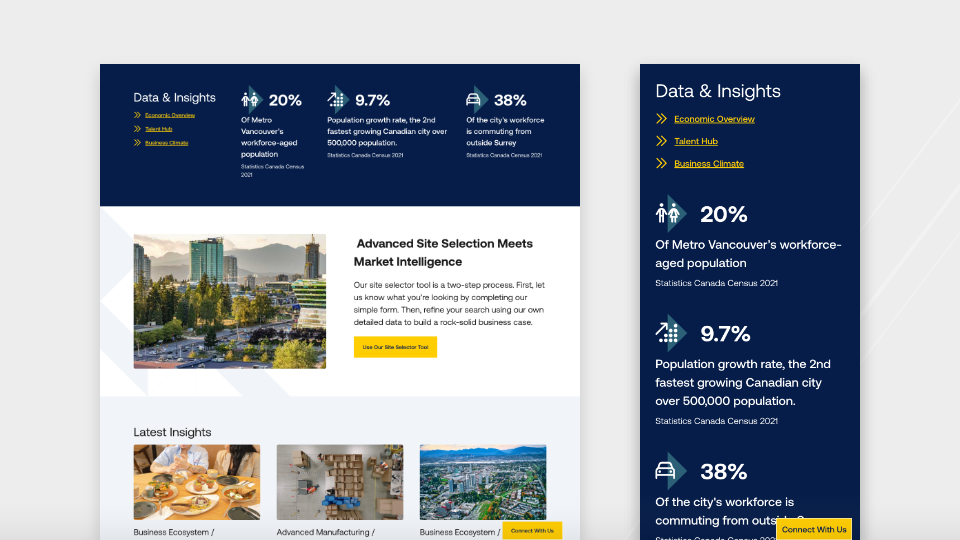Screen dimensions: 960x540
Task: Click car icon beside 38% in mobile mockup
Action: click(x=669, y=471)
